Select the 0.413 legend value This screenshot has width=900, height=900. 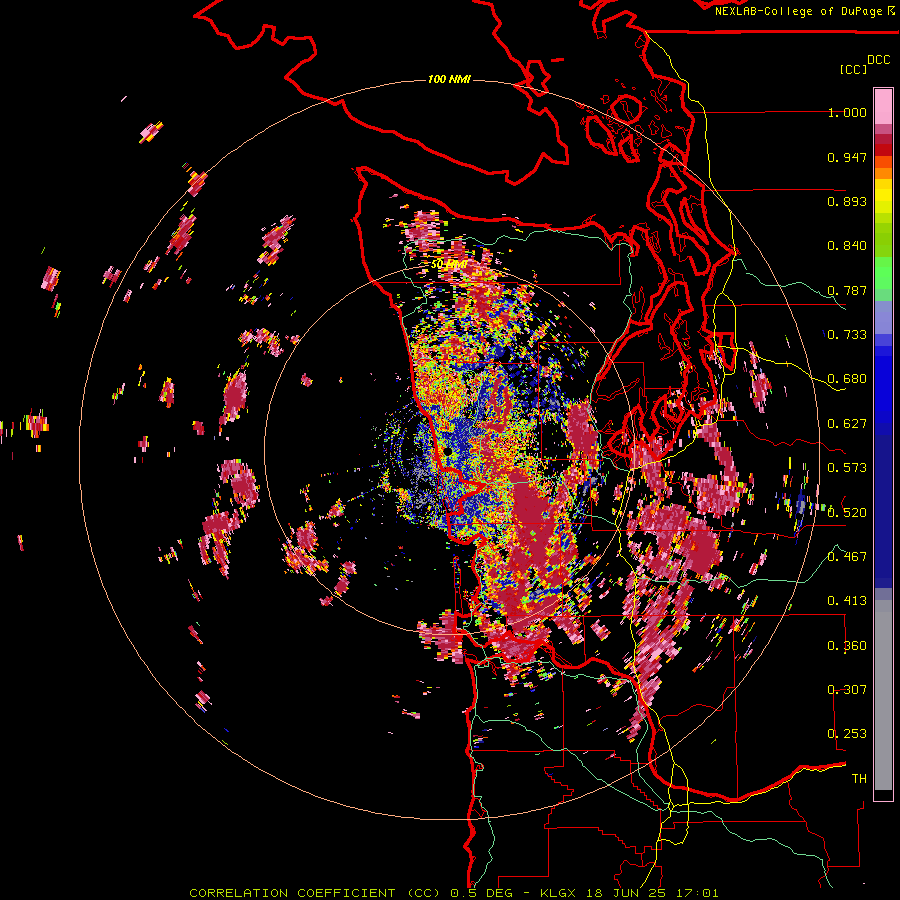pyautogui.click(x=847, y=601)
